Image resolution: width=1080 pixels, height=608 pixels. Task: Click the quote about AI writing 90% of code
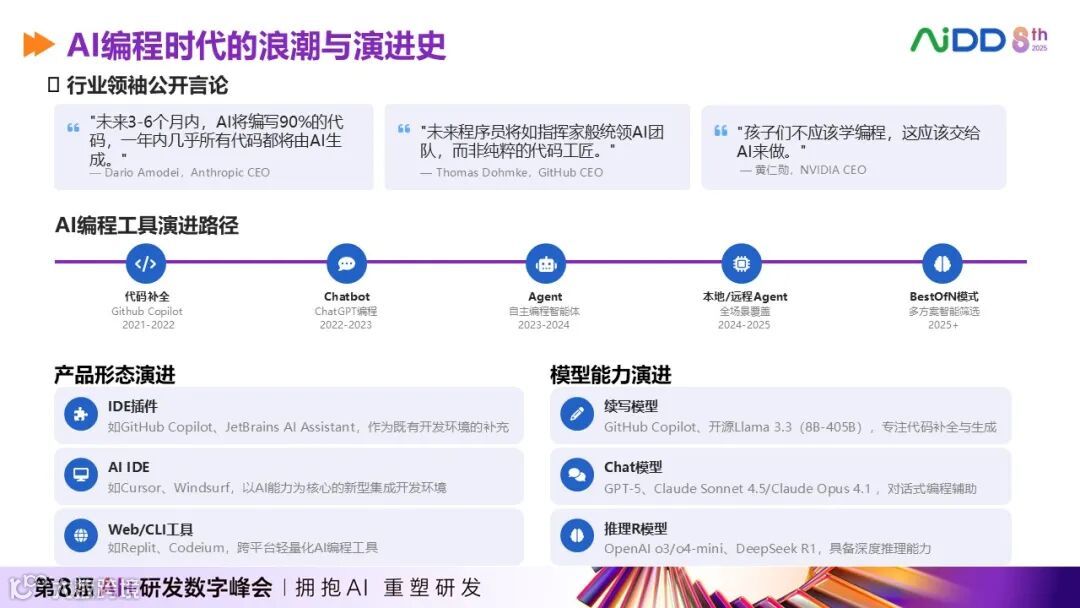pyautogui.click(x=216, y=140)
